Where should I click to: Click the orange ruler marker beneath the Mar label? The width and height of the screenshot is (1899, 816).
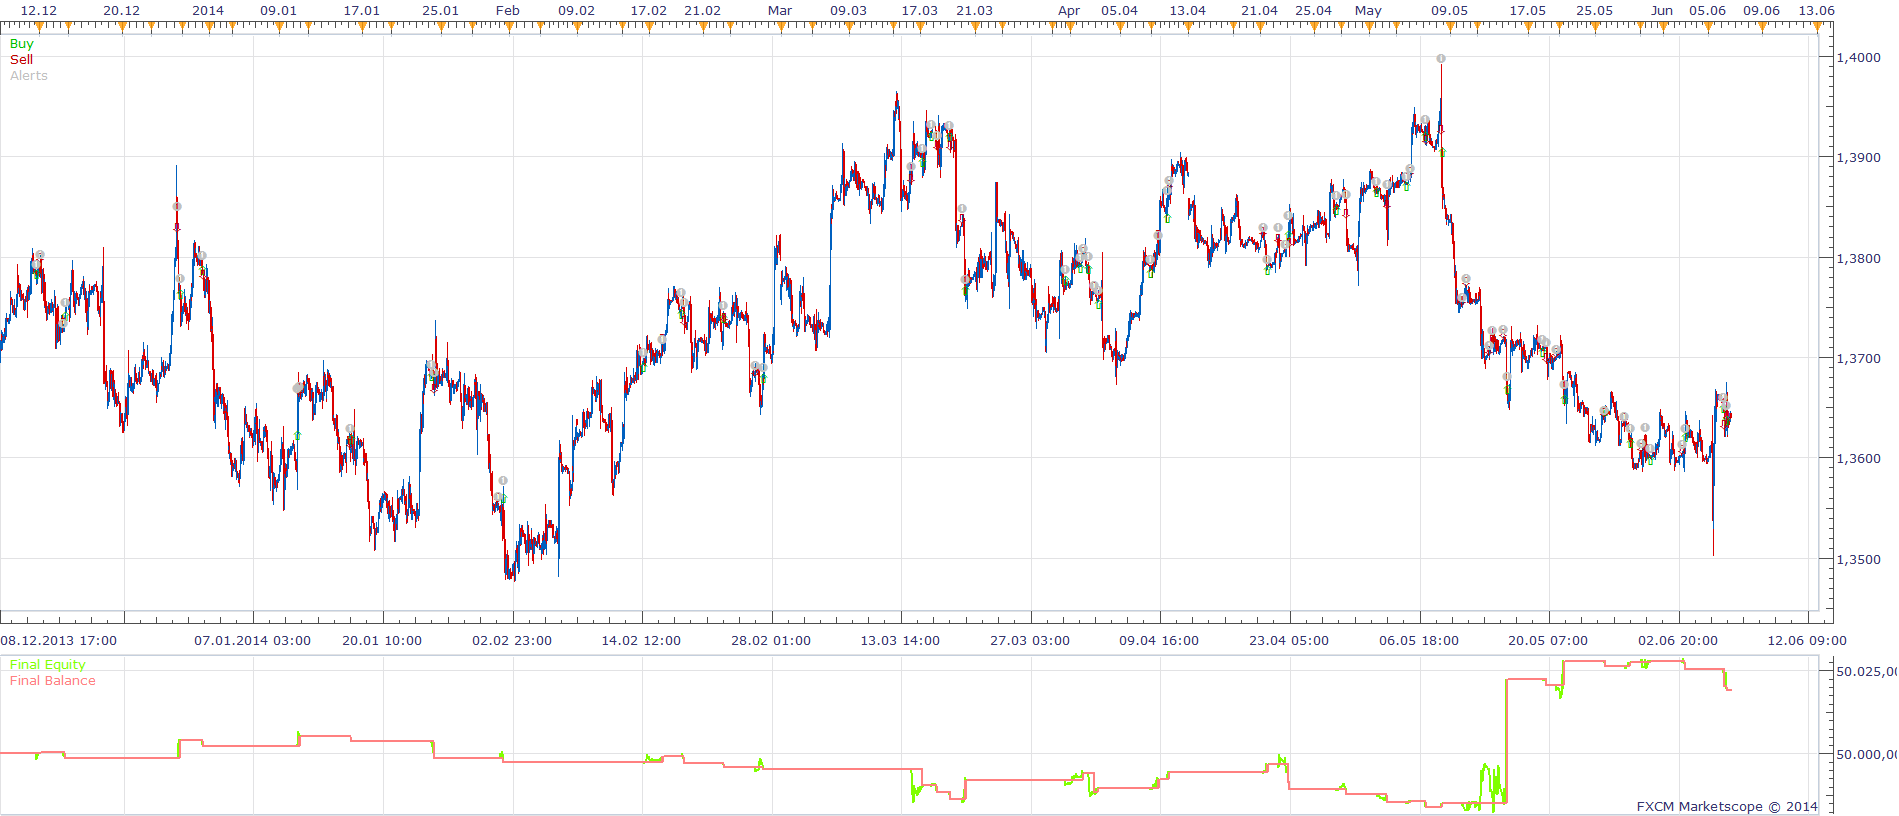(779, 28)
